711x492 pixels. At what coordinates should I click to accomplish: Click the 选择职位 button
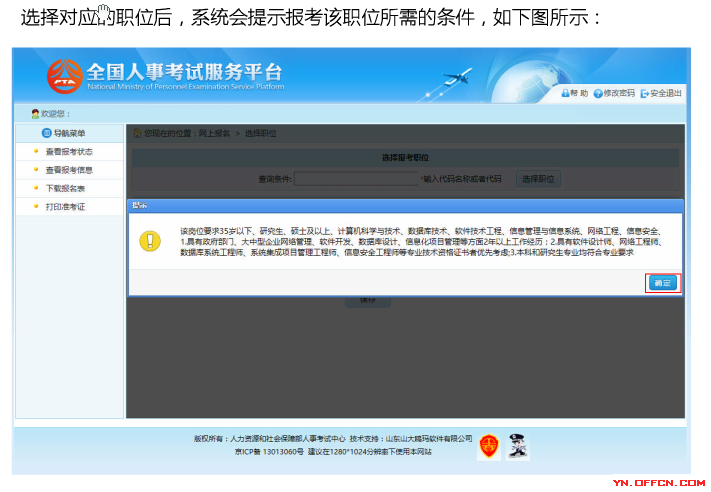pos(538,179)
